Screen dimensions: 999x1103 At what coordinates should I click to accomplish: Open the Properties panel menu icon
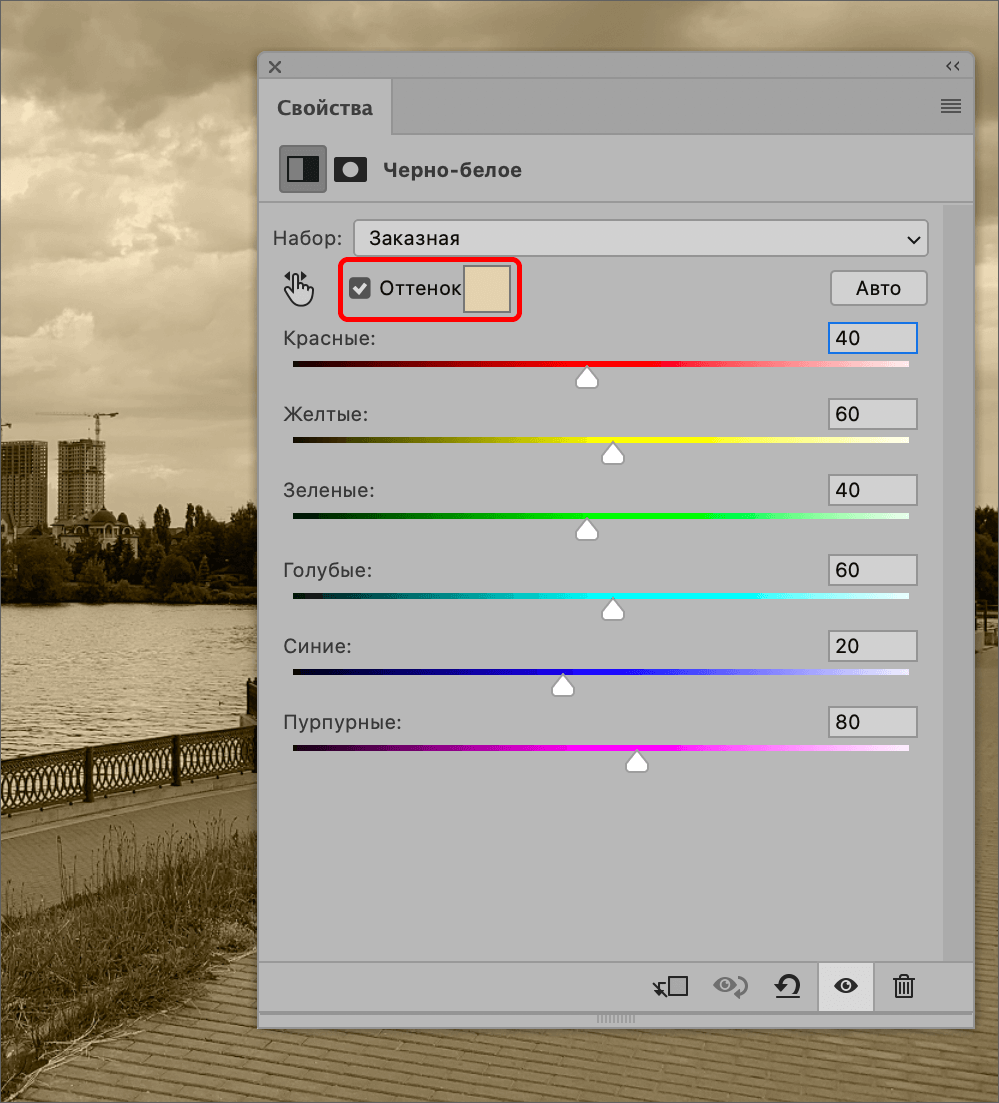pyautogui.click(x=950, y=107)
